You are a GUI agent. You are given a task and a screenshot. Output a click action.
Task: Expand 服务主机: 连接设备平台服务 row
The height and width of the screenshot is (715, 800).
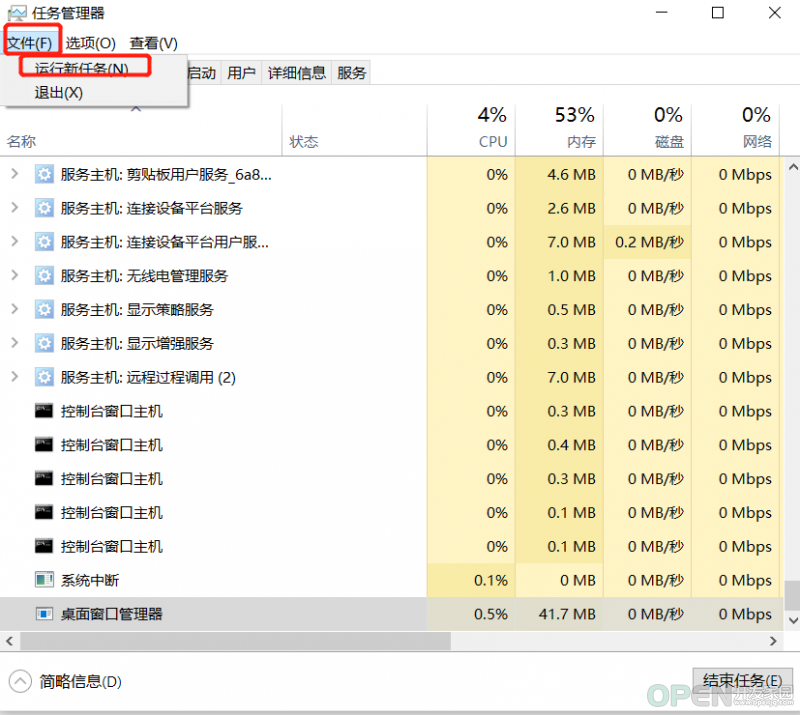tap(15, 208)
